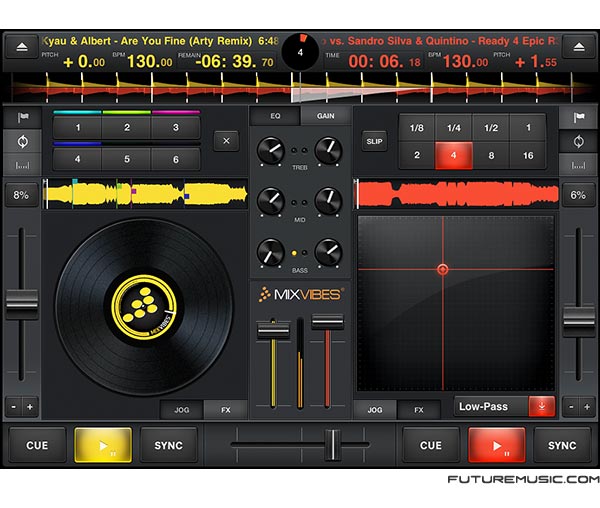This screenshot has width=600, height=508.
Task: Hit CUE on the left deck
Action: point(37,445)
